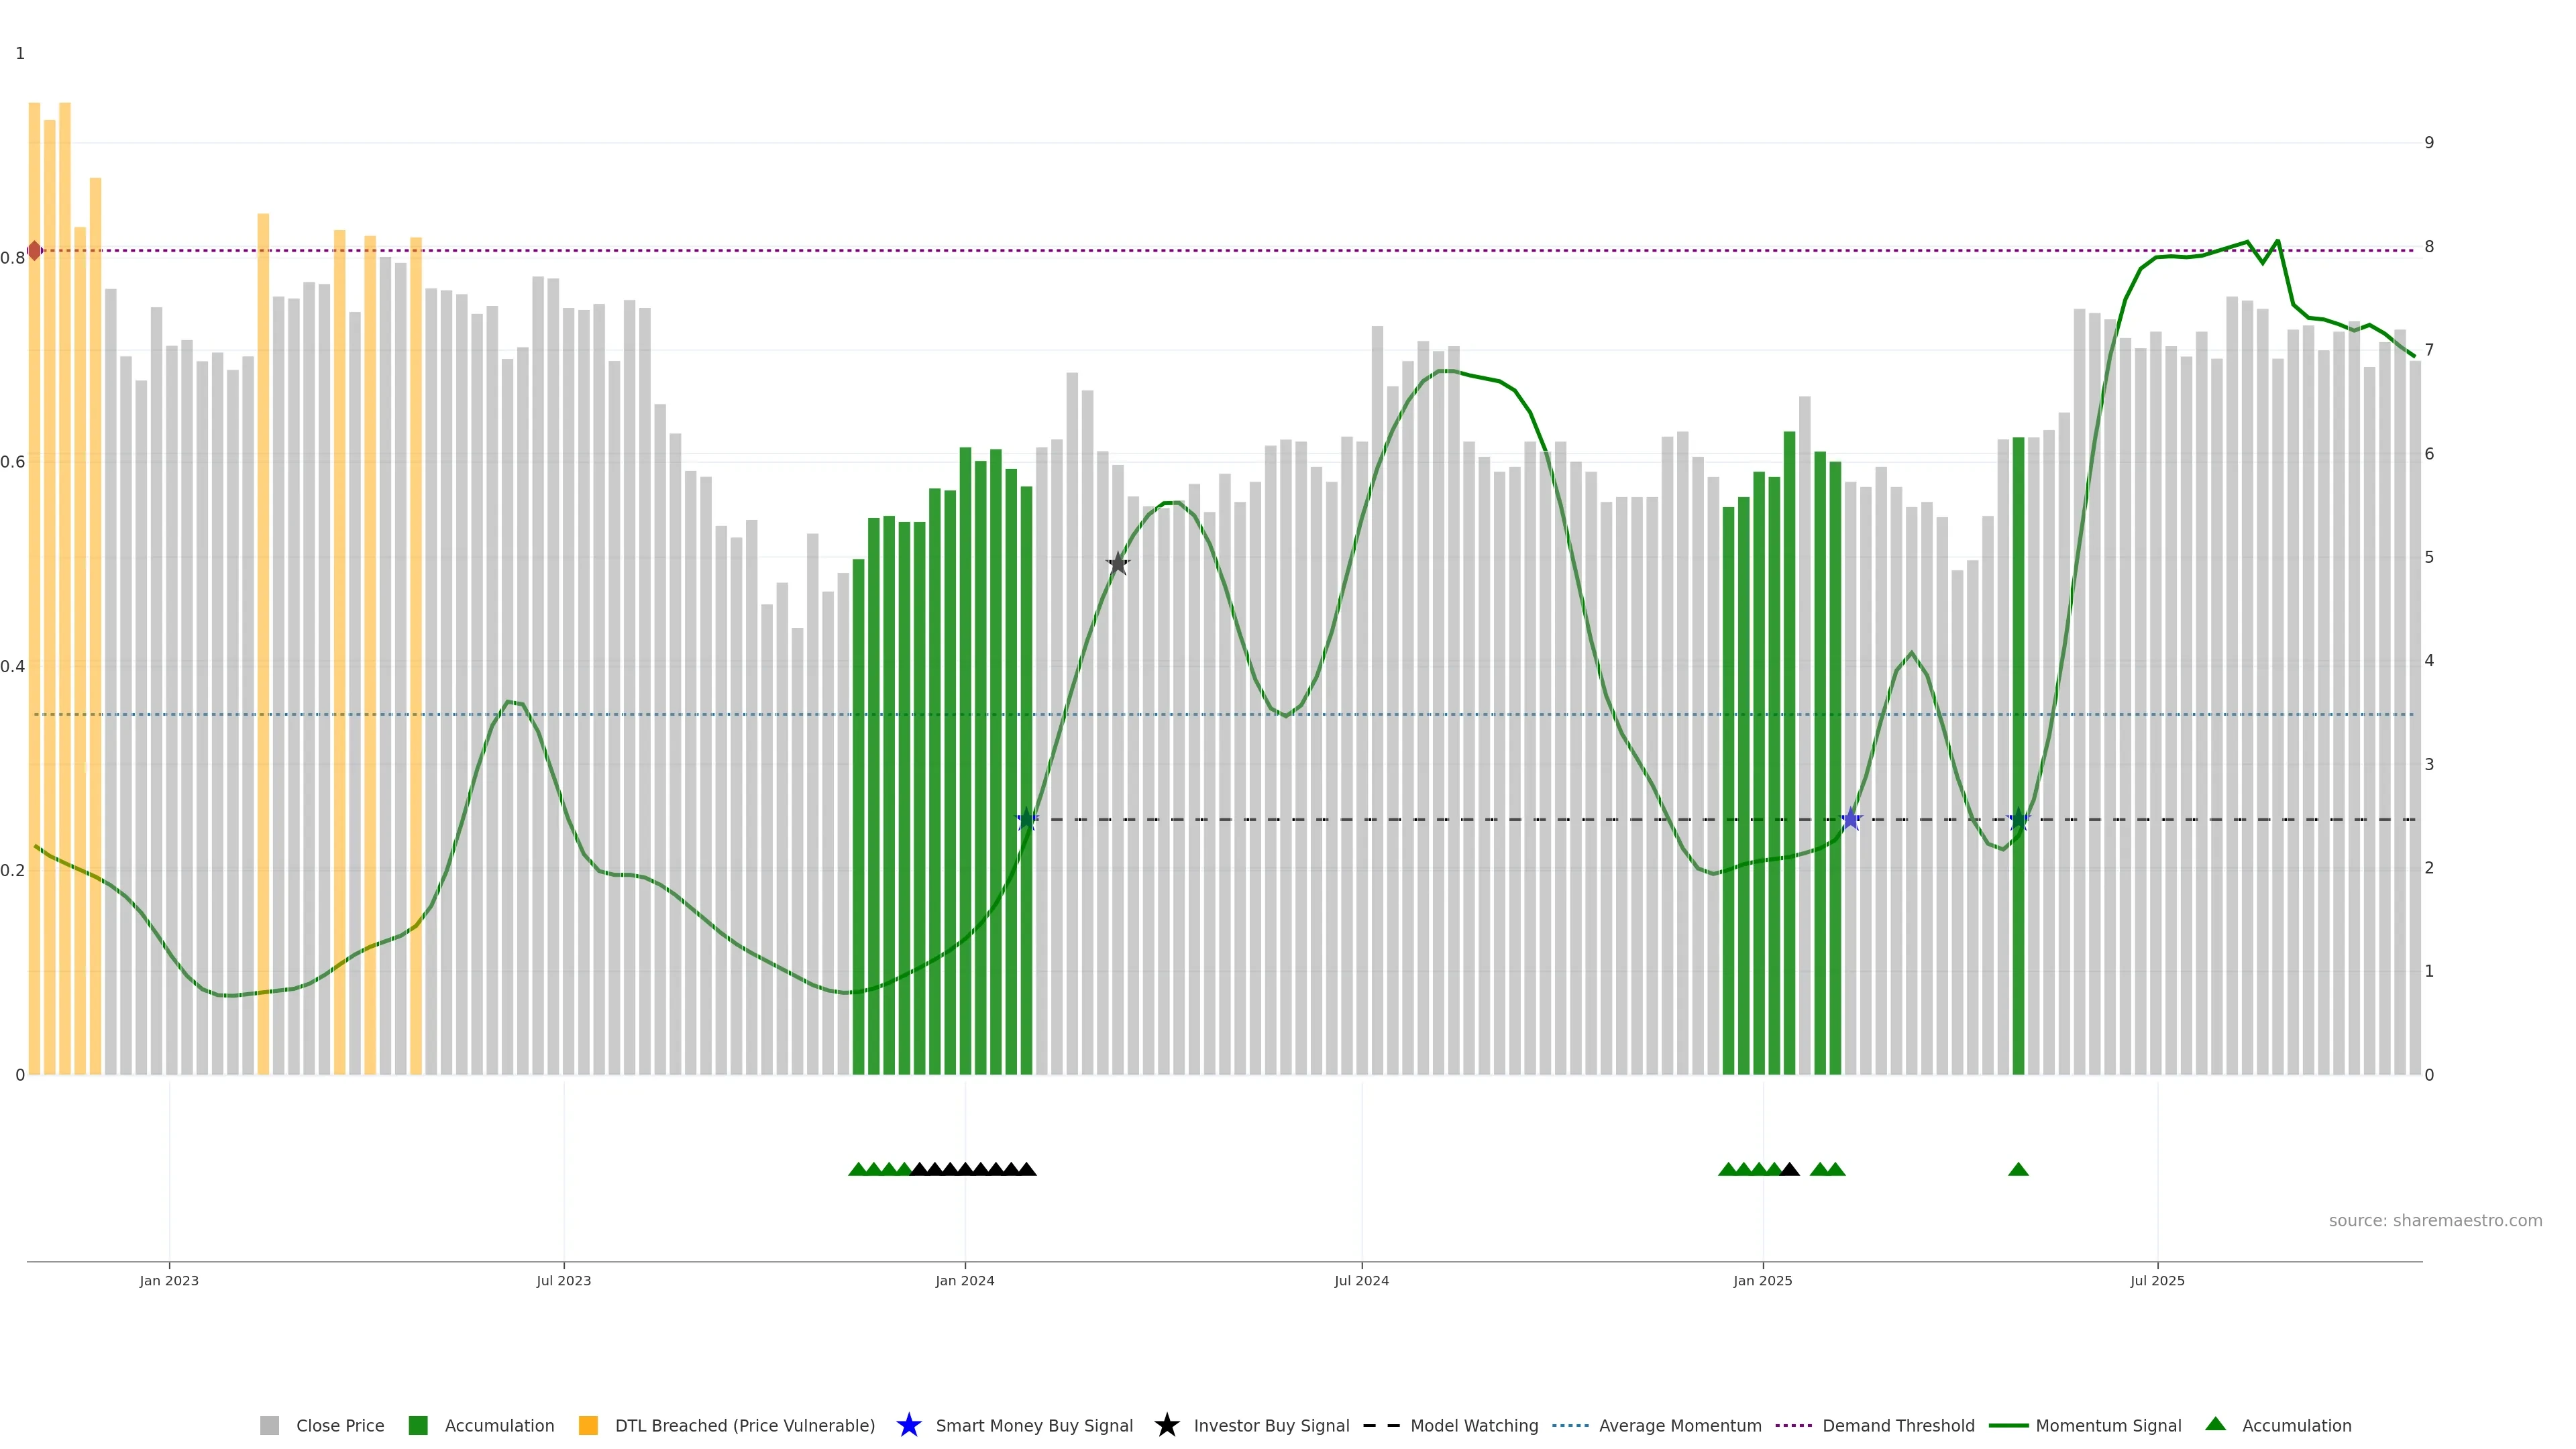Click the star marker at end of first accumulation block
2576x1449 pixels.
click(x=1027, y=819)
